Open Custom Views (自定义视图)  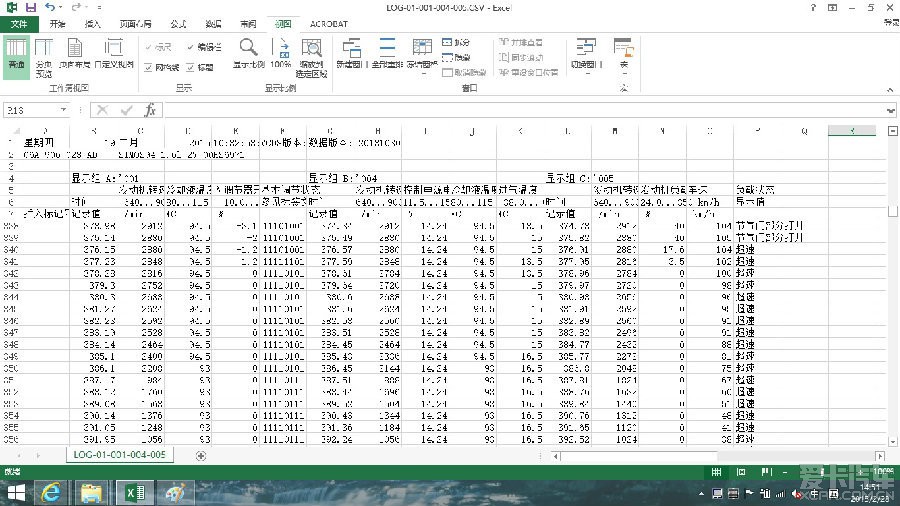click(114, 55)
